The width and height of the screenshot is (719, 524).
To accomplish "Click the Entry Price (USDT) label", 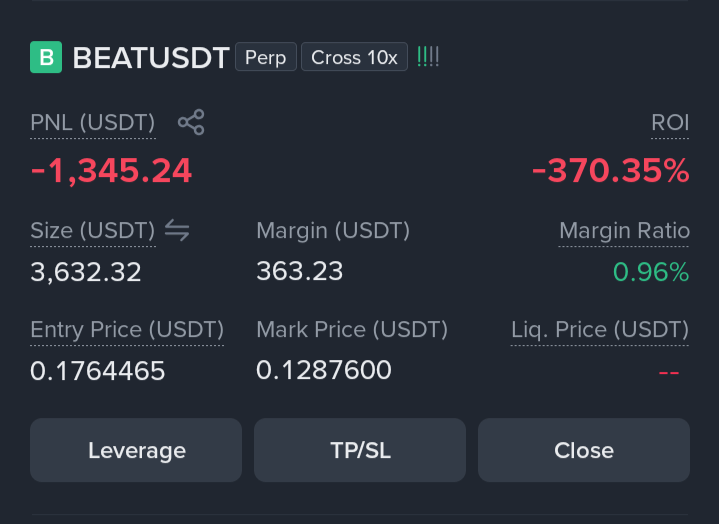I will click(127, 330).
